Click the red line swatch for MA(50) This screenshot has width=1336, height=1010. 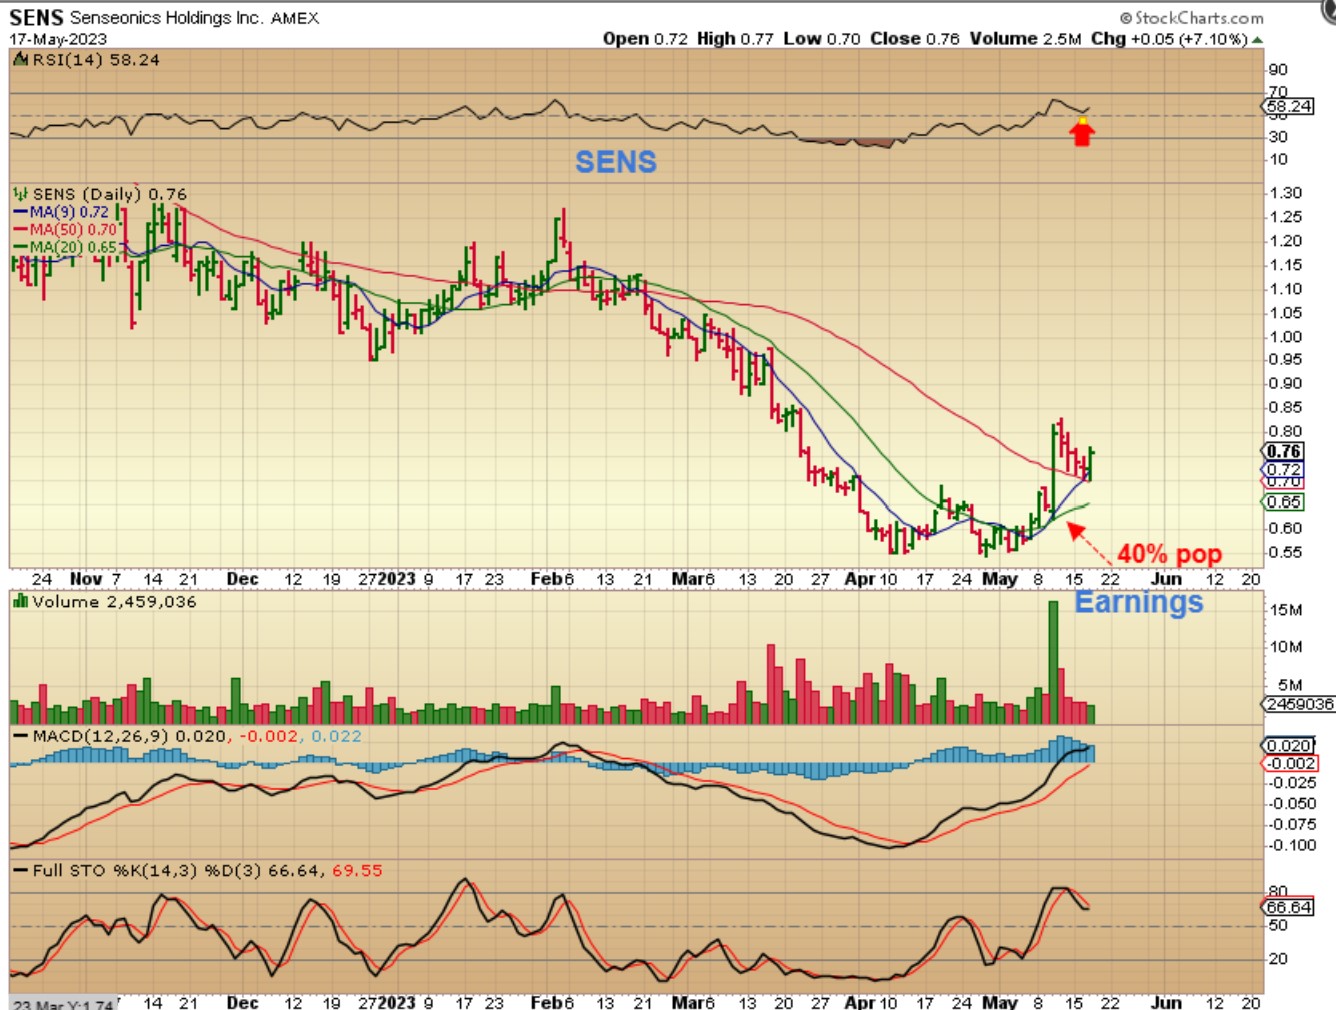(20, 230)
